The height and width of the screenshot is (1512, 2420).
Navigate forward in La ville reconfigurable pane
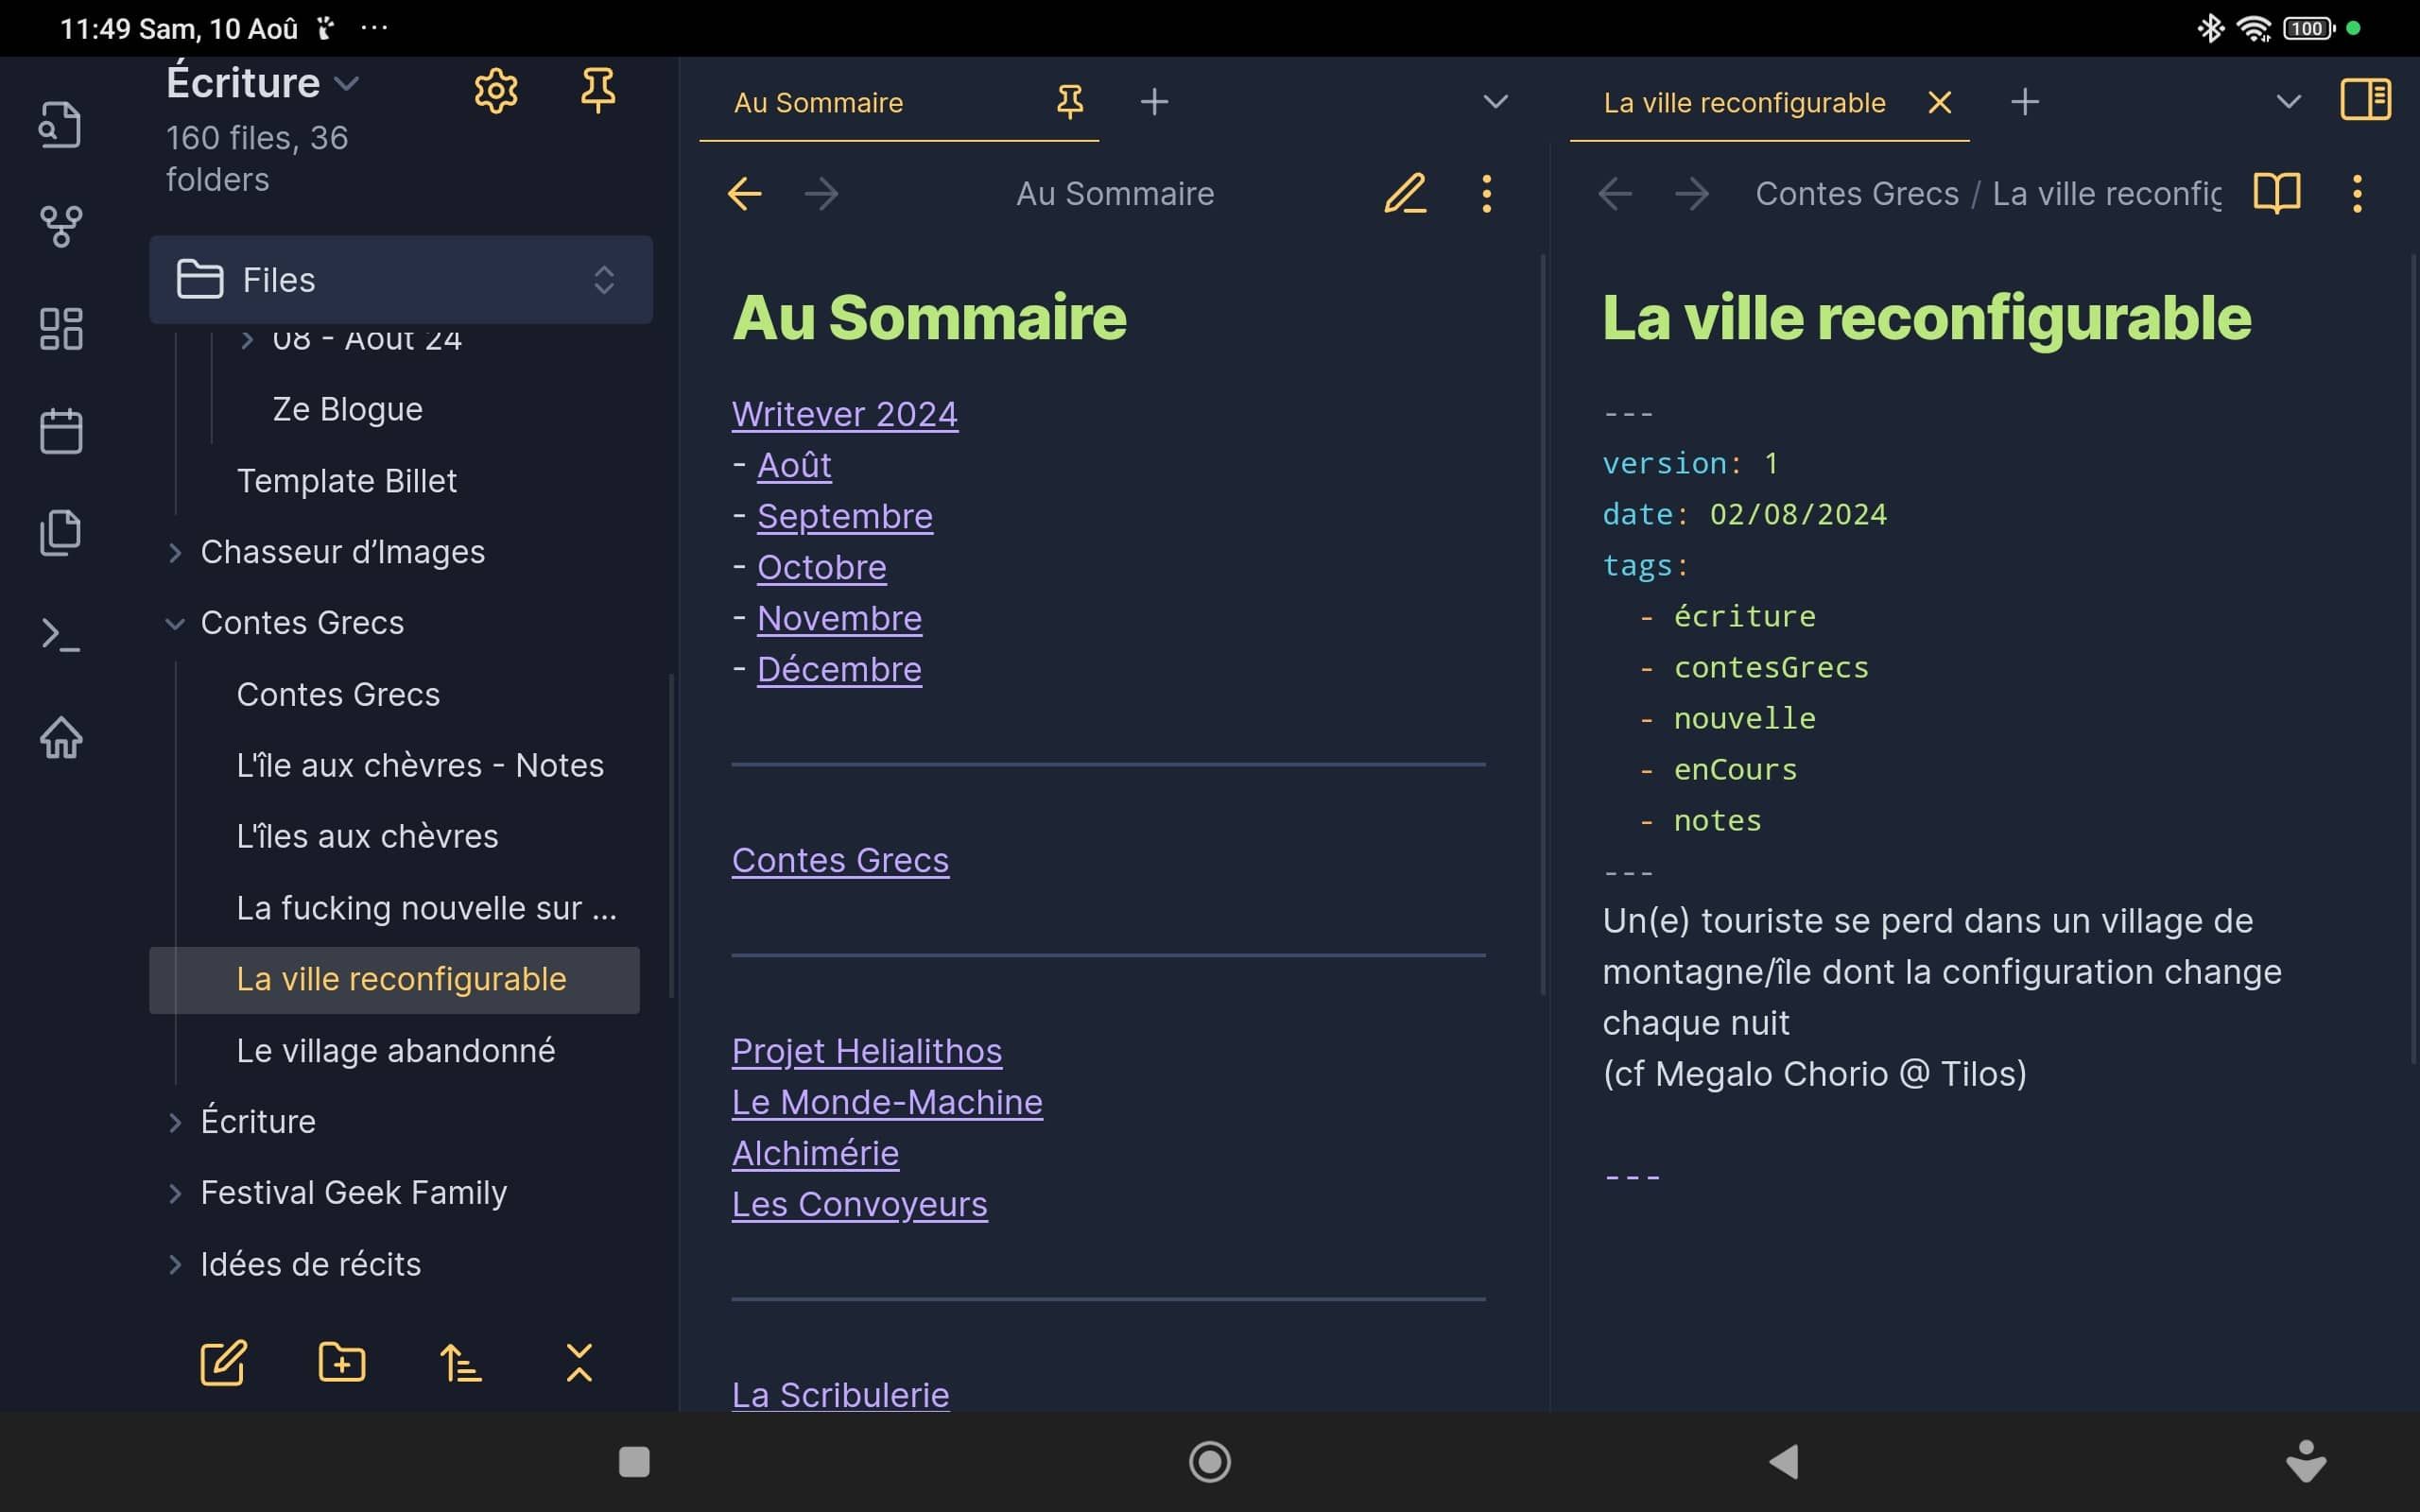1692,194
